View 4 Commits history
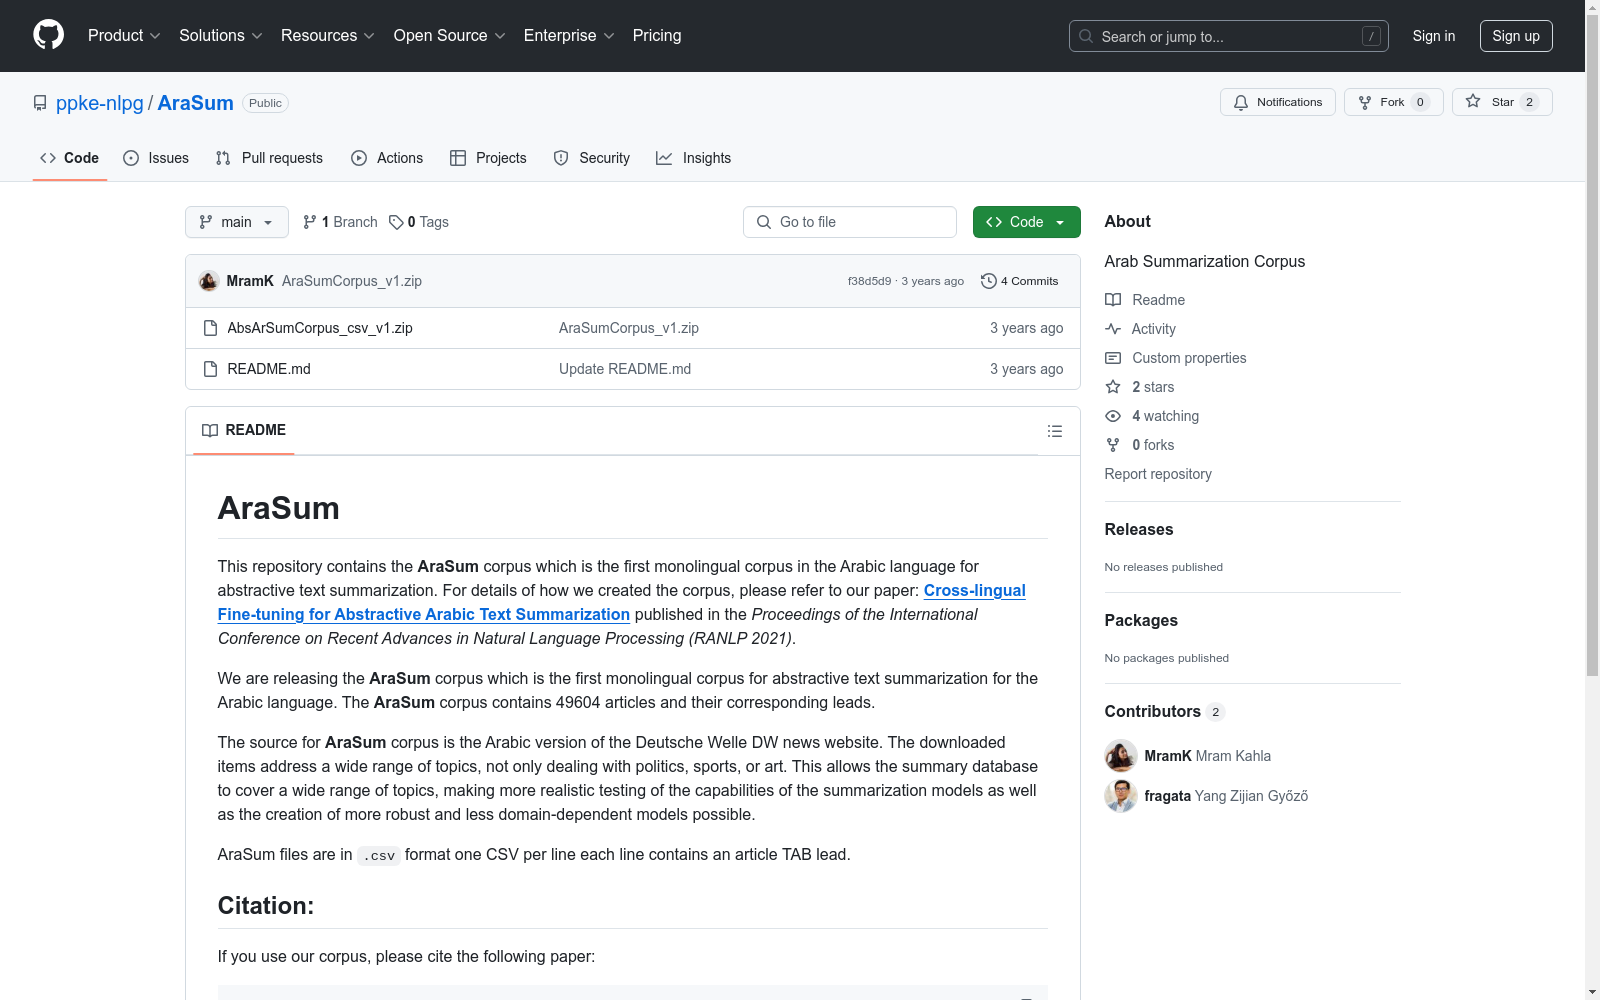 (x=1020, y=281)
